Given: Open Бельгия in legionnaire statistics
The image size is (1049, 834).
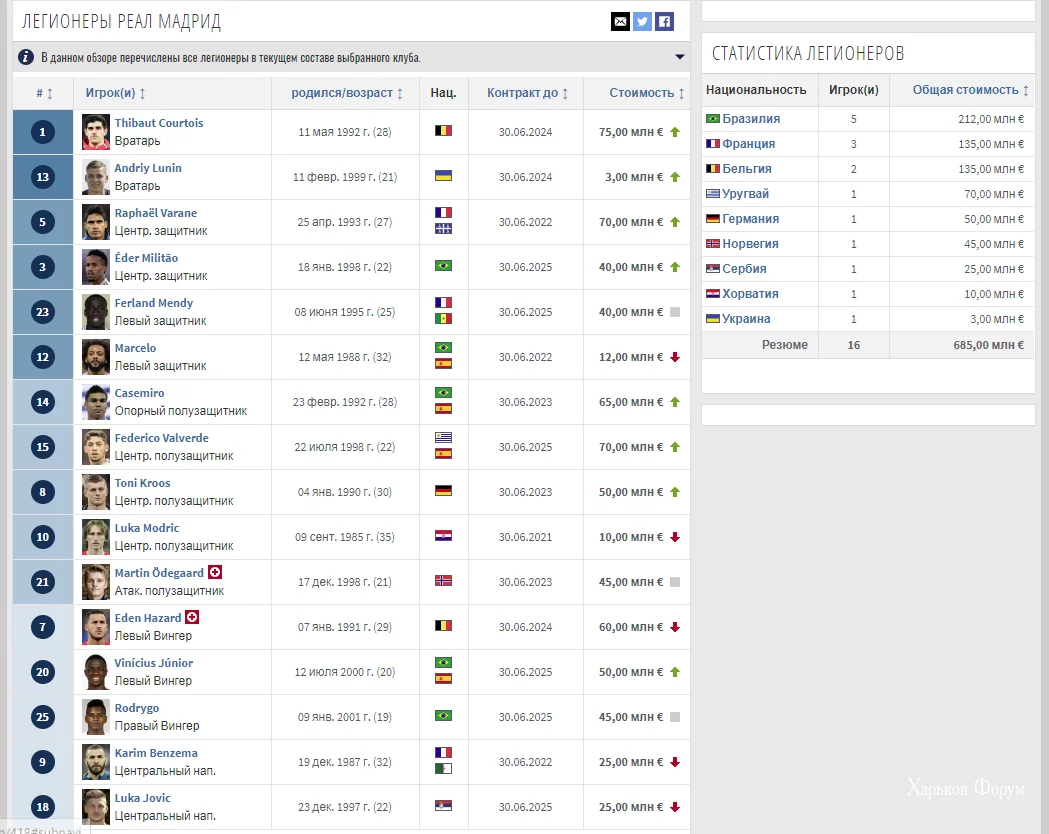Looking at the screenshot, I should pos(747,169).
